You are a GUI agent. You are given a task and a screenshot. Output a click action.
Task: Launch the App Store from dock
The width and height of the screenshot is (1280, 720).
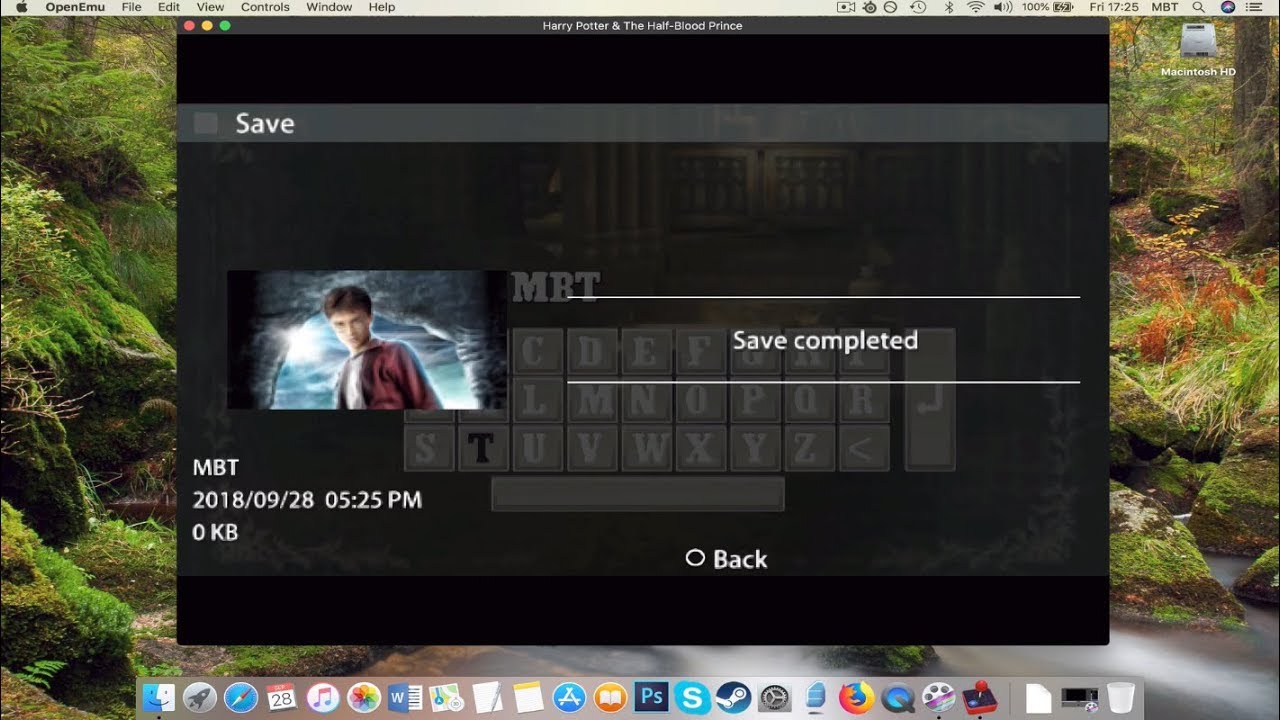pos(569,697)
